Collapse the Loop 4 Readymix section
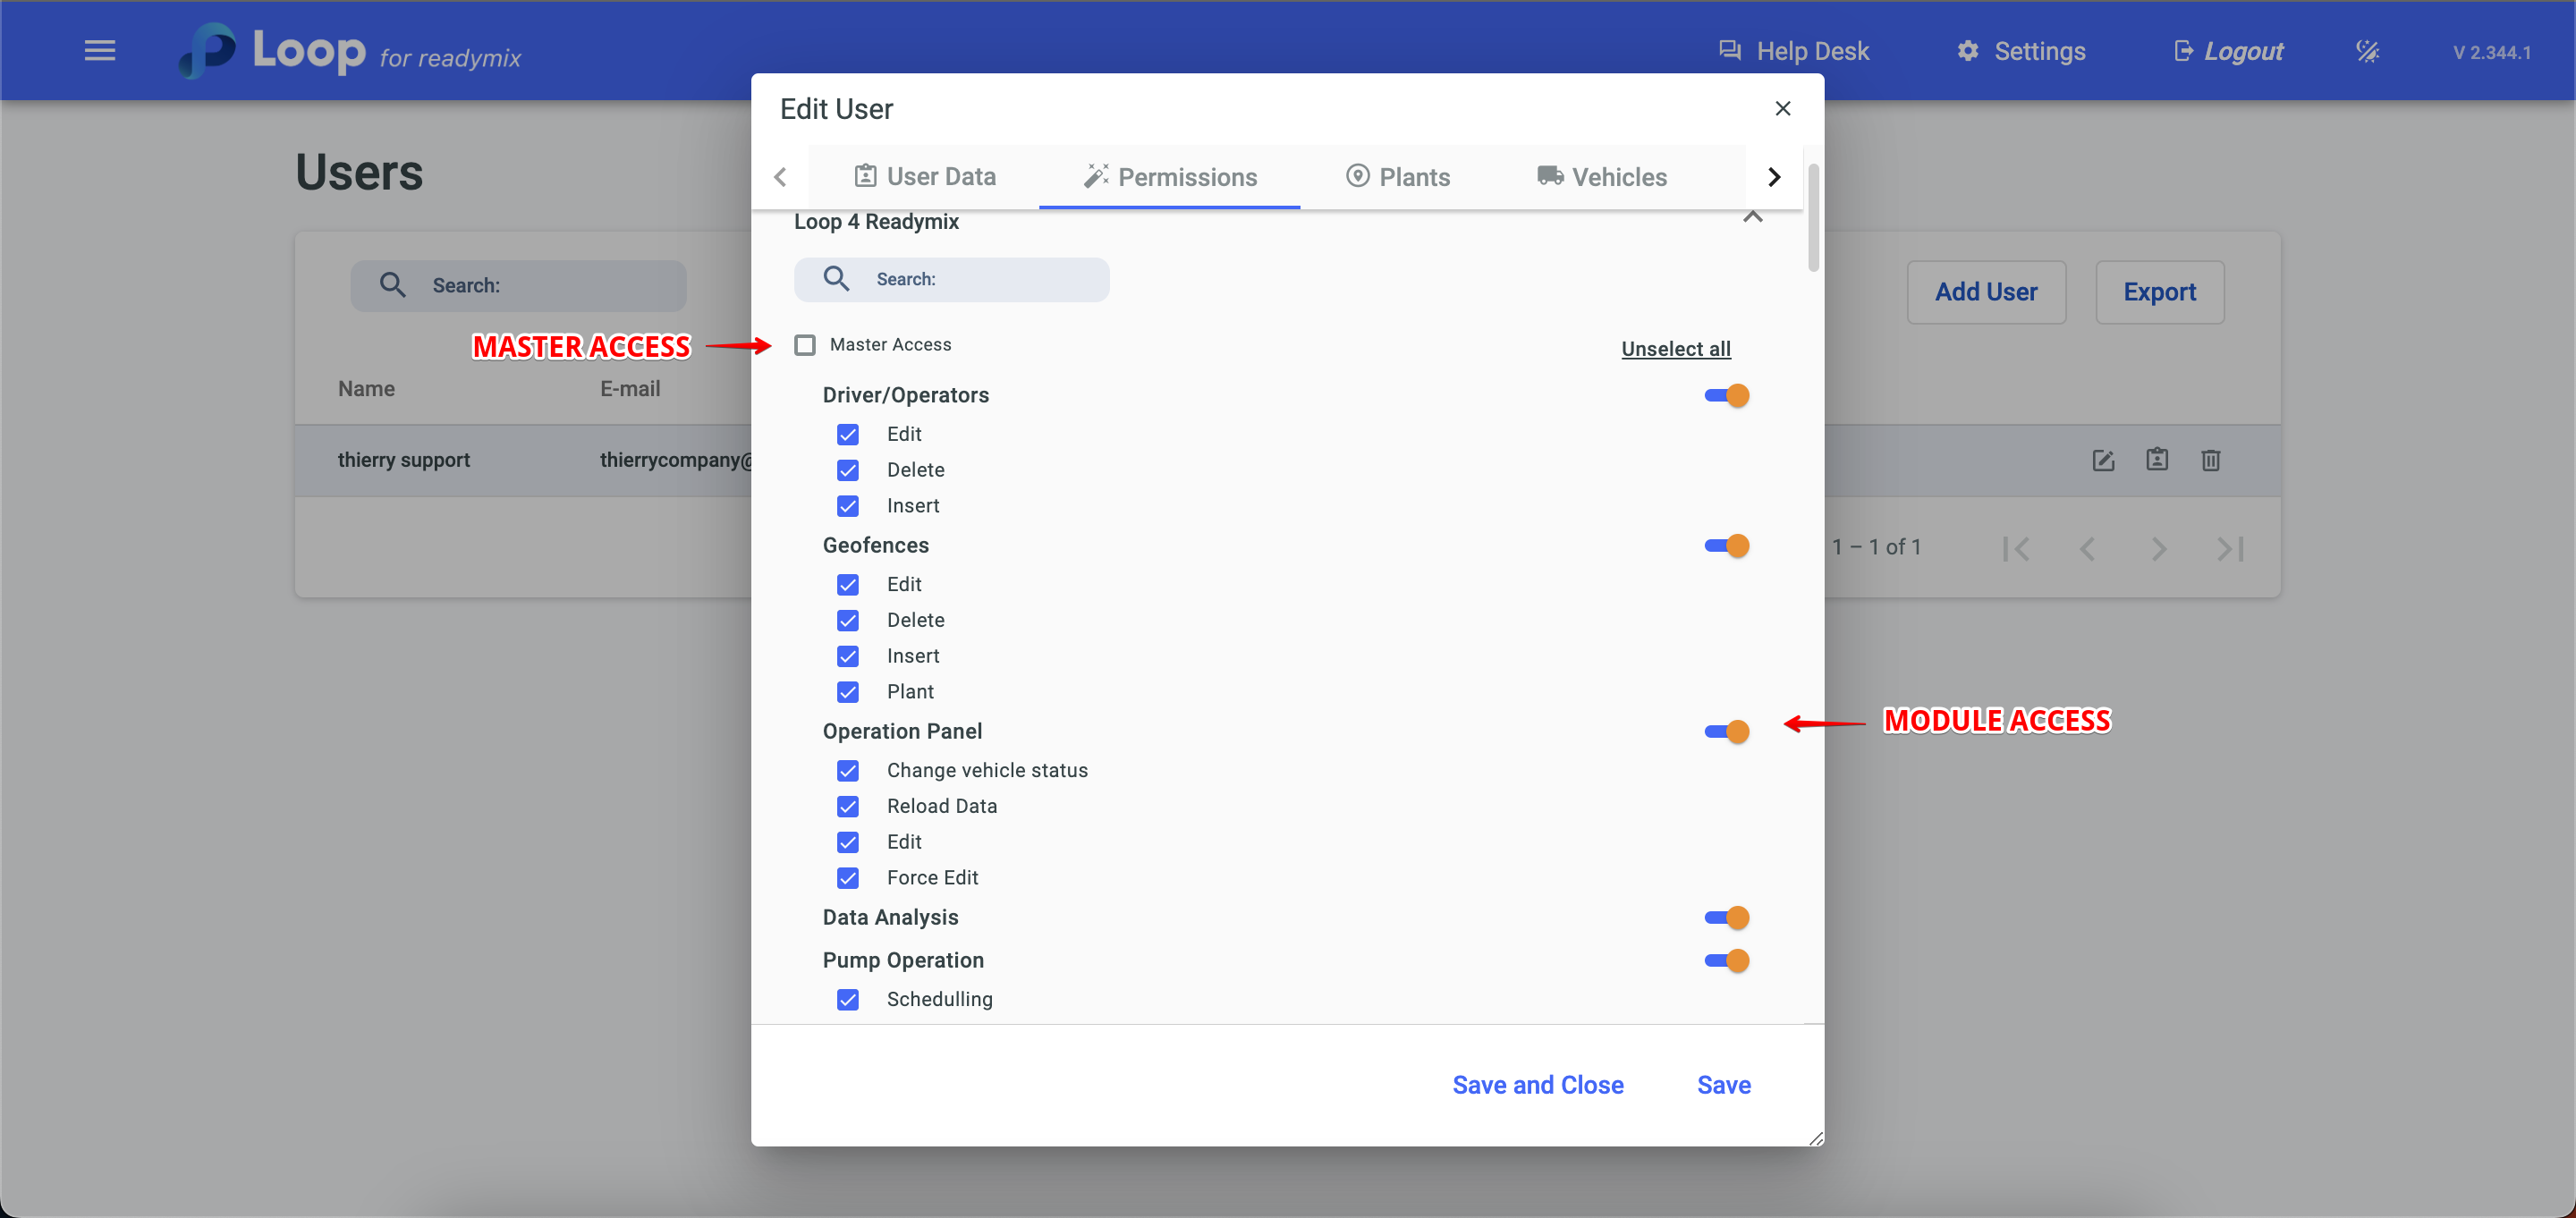2576x1218 pixels. [1752, 218]
